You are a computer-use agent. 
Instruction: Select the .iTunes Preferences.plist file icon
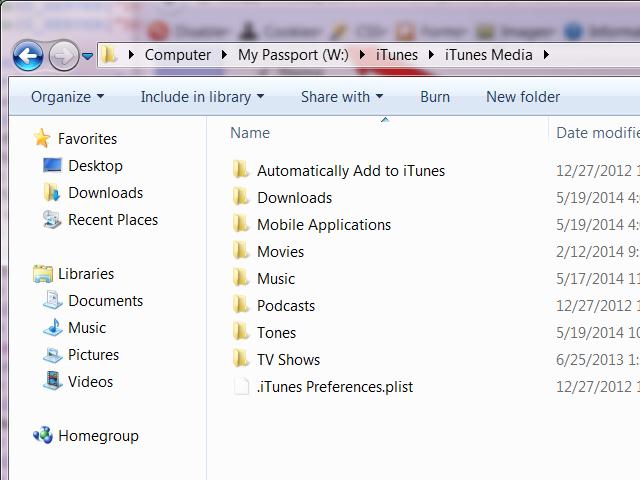tap(241, 387)
